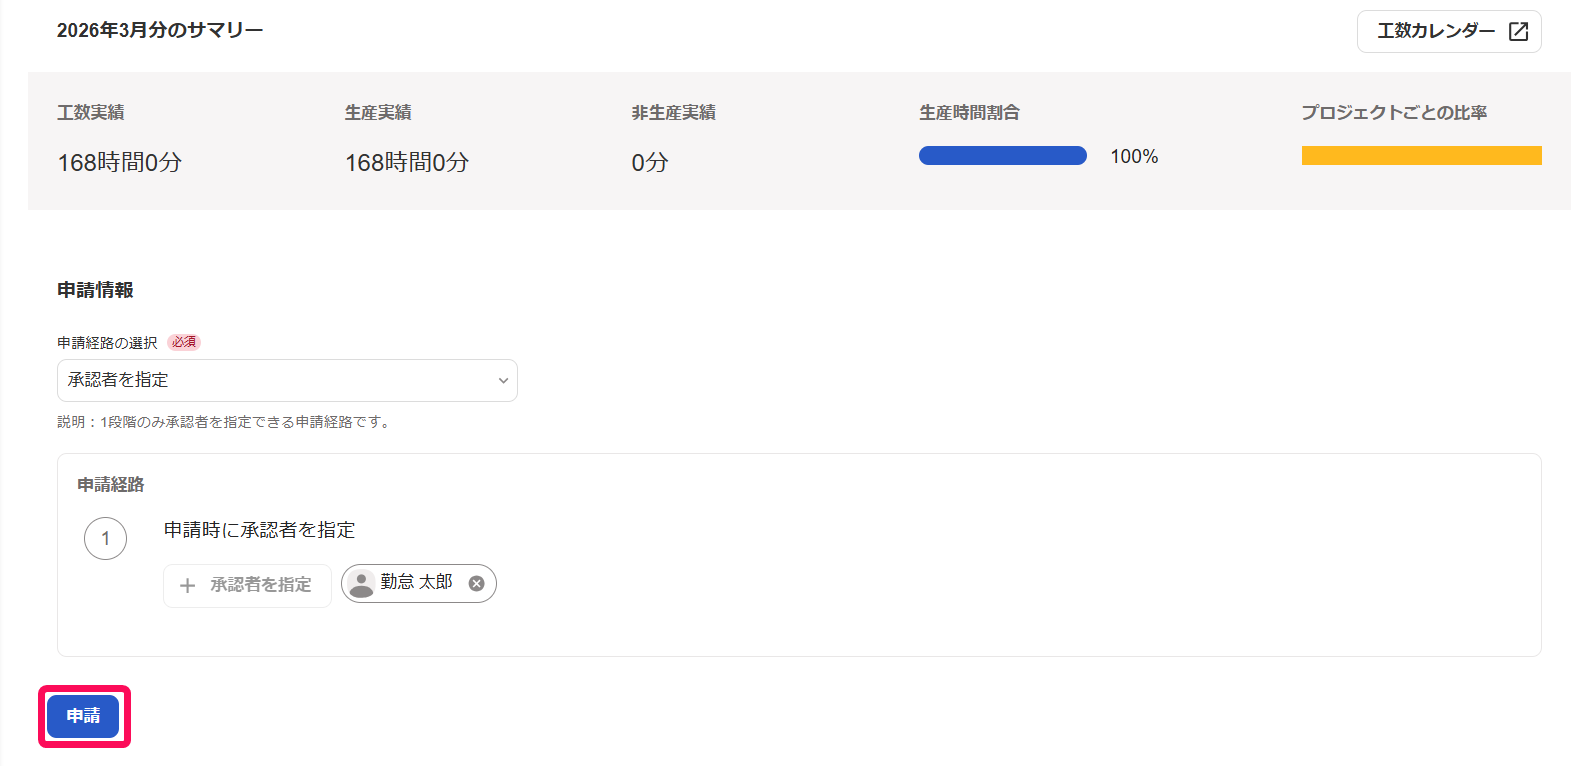Expand the dropdown chevron next to 承認者を指定

pos(503,381)
